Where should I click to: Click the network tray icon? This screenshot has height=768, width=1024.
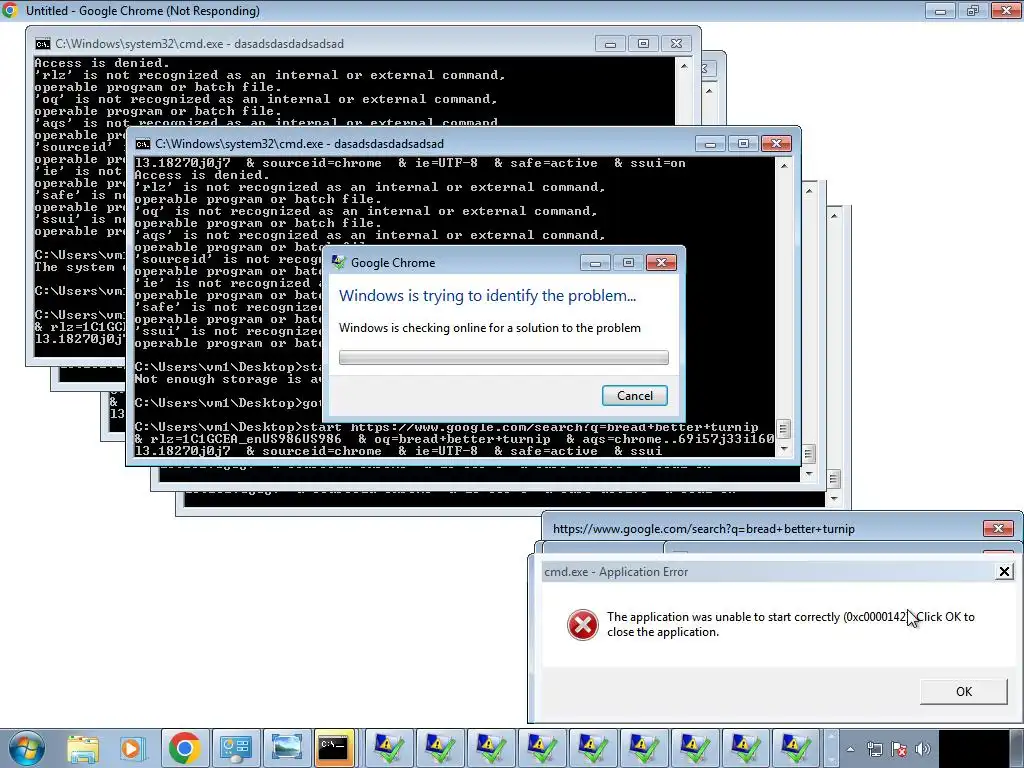click(874, 749)
